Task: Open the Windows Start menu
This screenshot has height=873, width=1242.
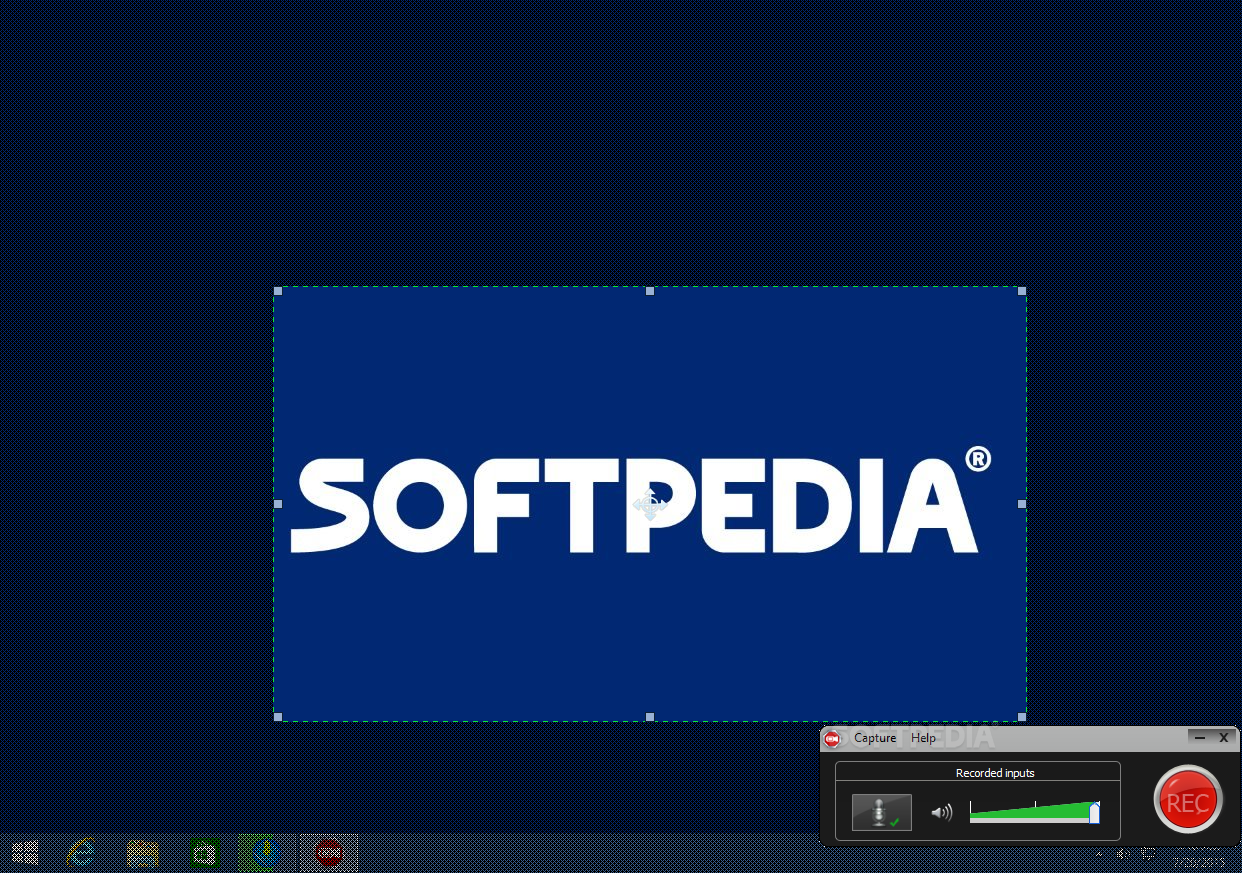Action: click(25, 853)
